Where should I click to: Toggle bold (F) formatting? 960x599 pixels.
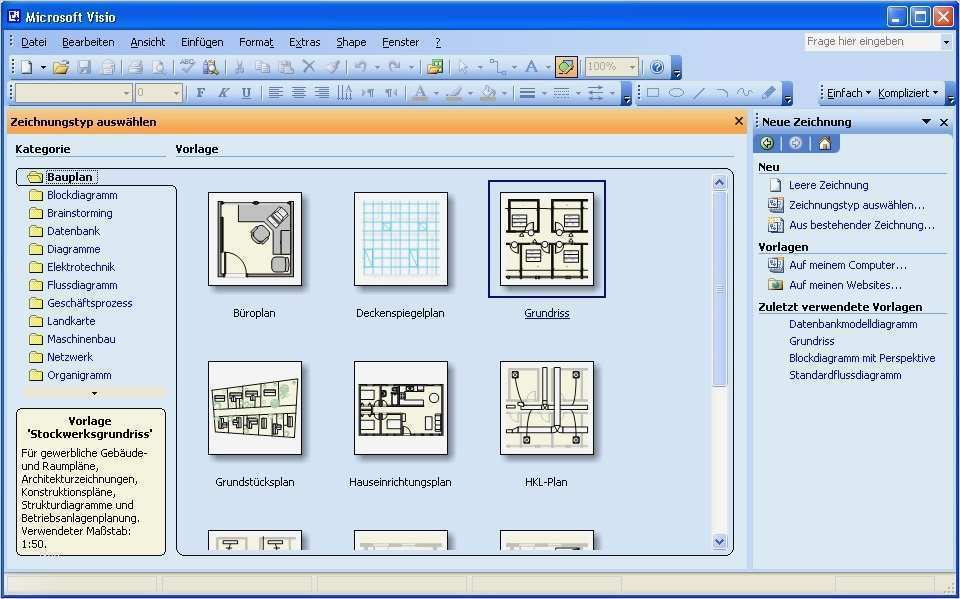[200, 93]
